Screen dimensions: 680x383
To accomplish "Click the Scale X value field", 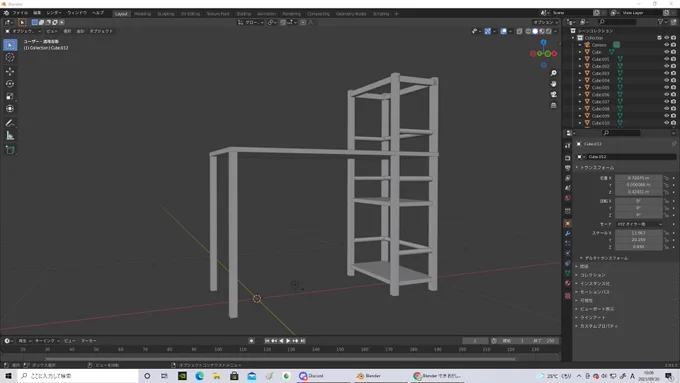I will (x=638, y=233).
